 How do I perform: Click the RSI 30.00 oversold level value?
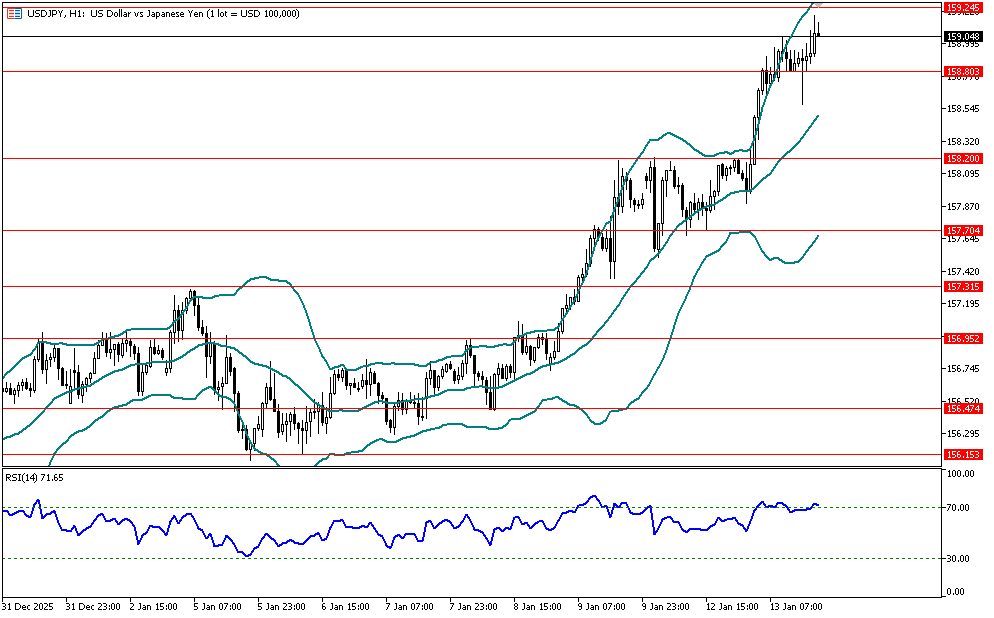[x=959, y=558]
